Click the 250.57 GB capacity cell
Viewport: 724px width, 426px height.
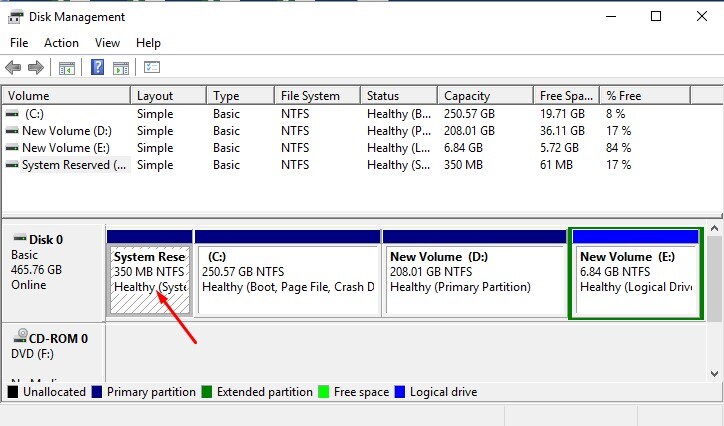pyautogui.click(x=469, y=114)
